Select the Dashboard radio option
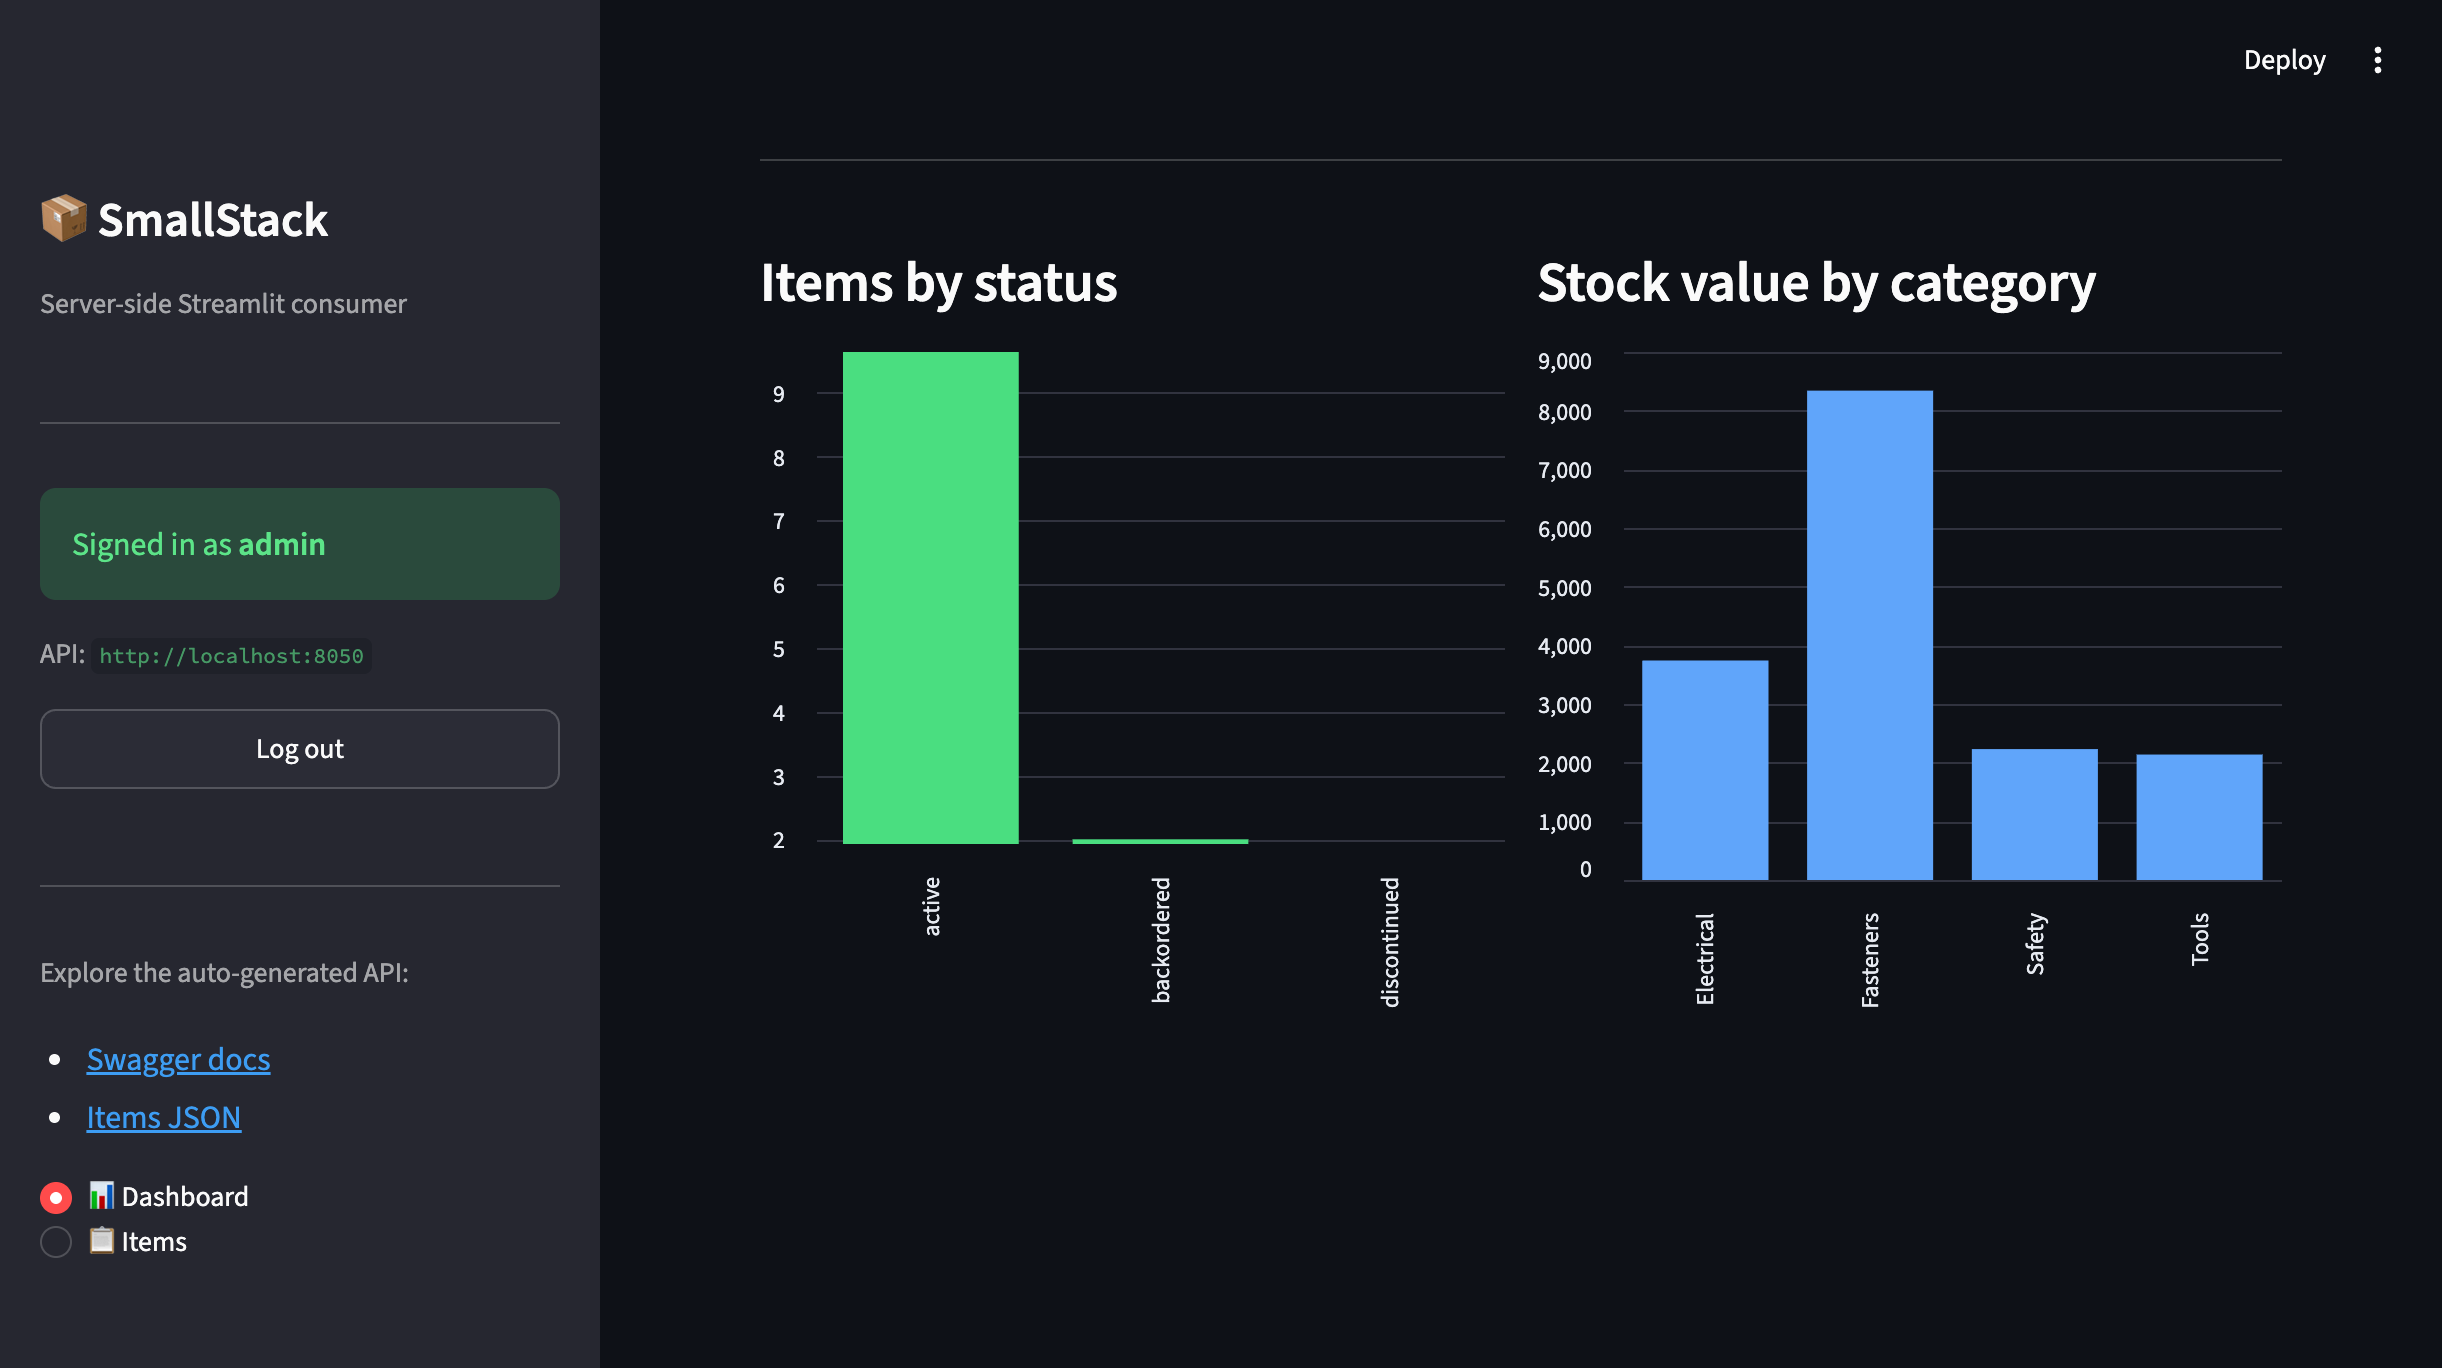The width and height of the screenshot is (2442, 1368). click(x=56, y=1197)
